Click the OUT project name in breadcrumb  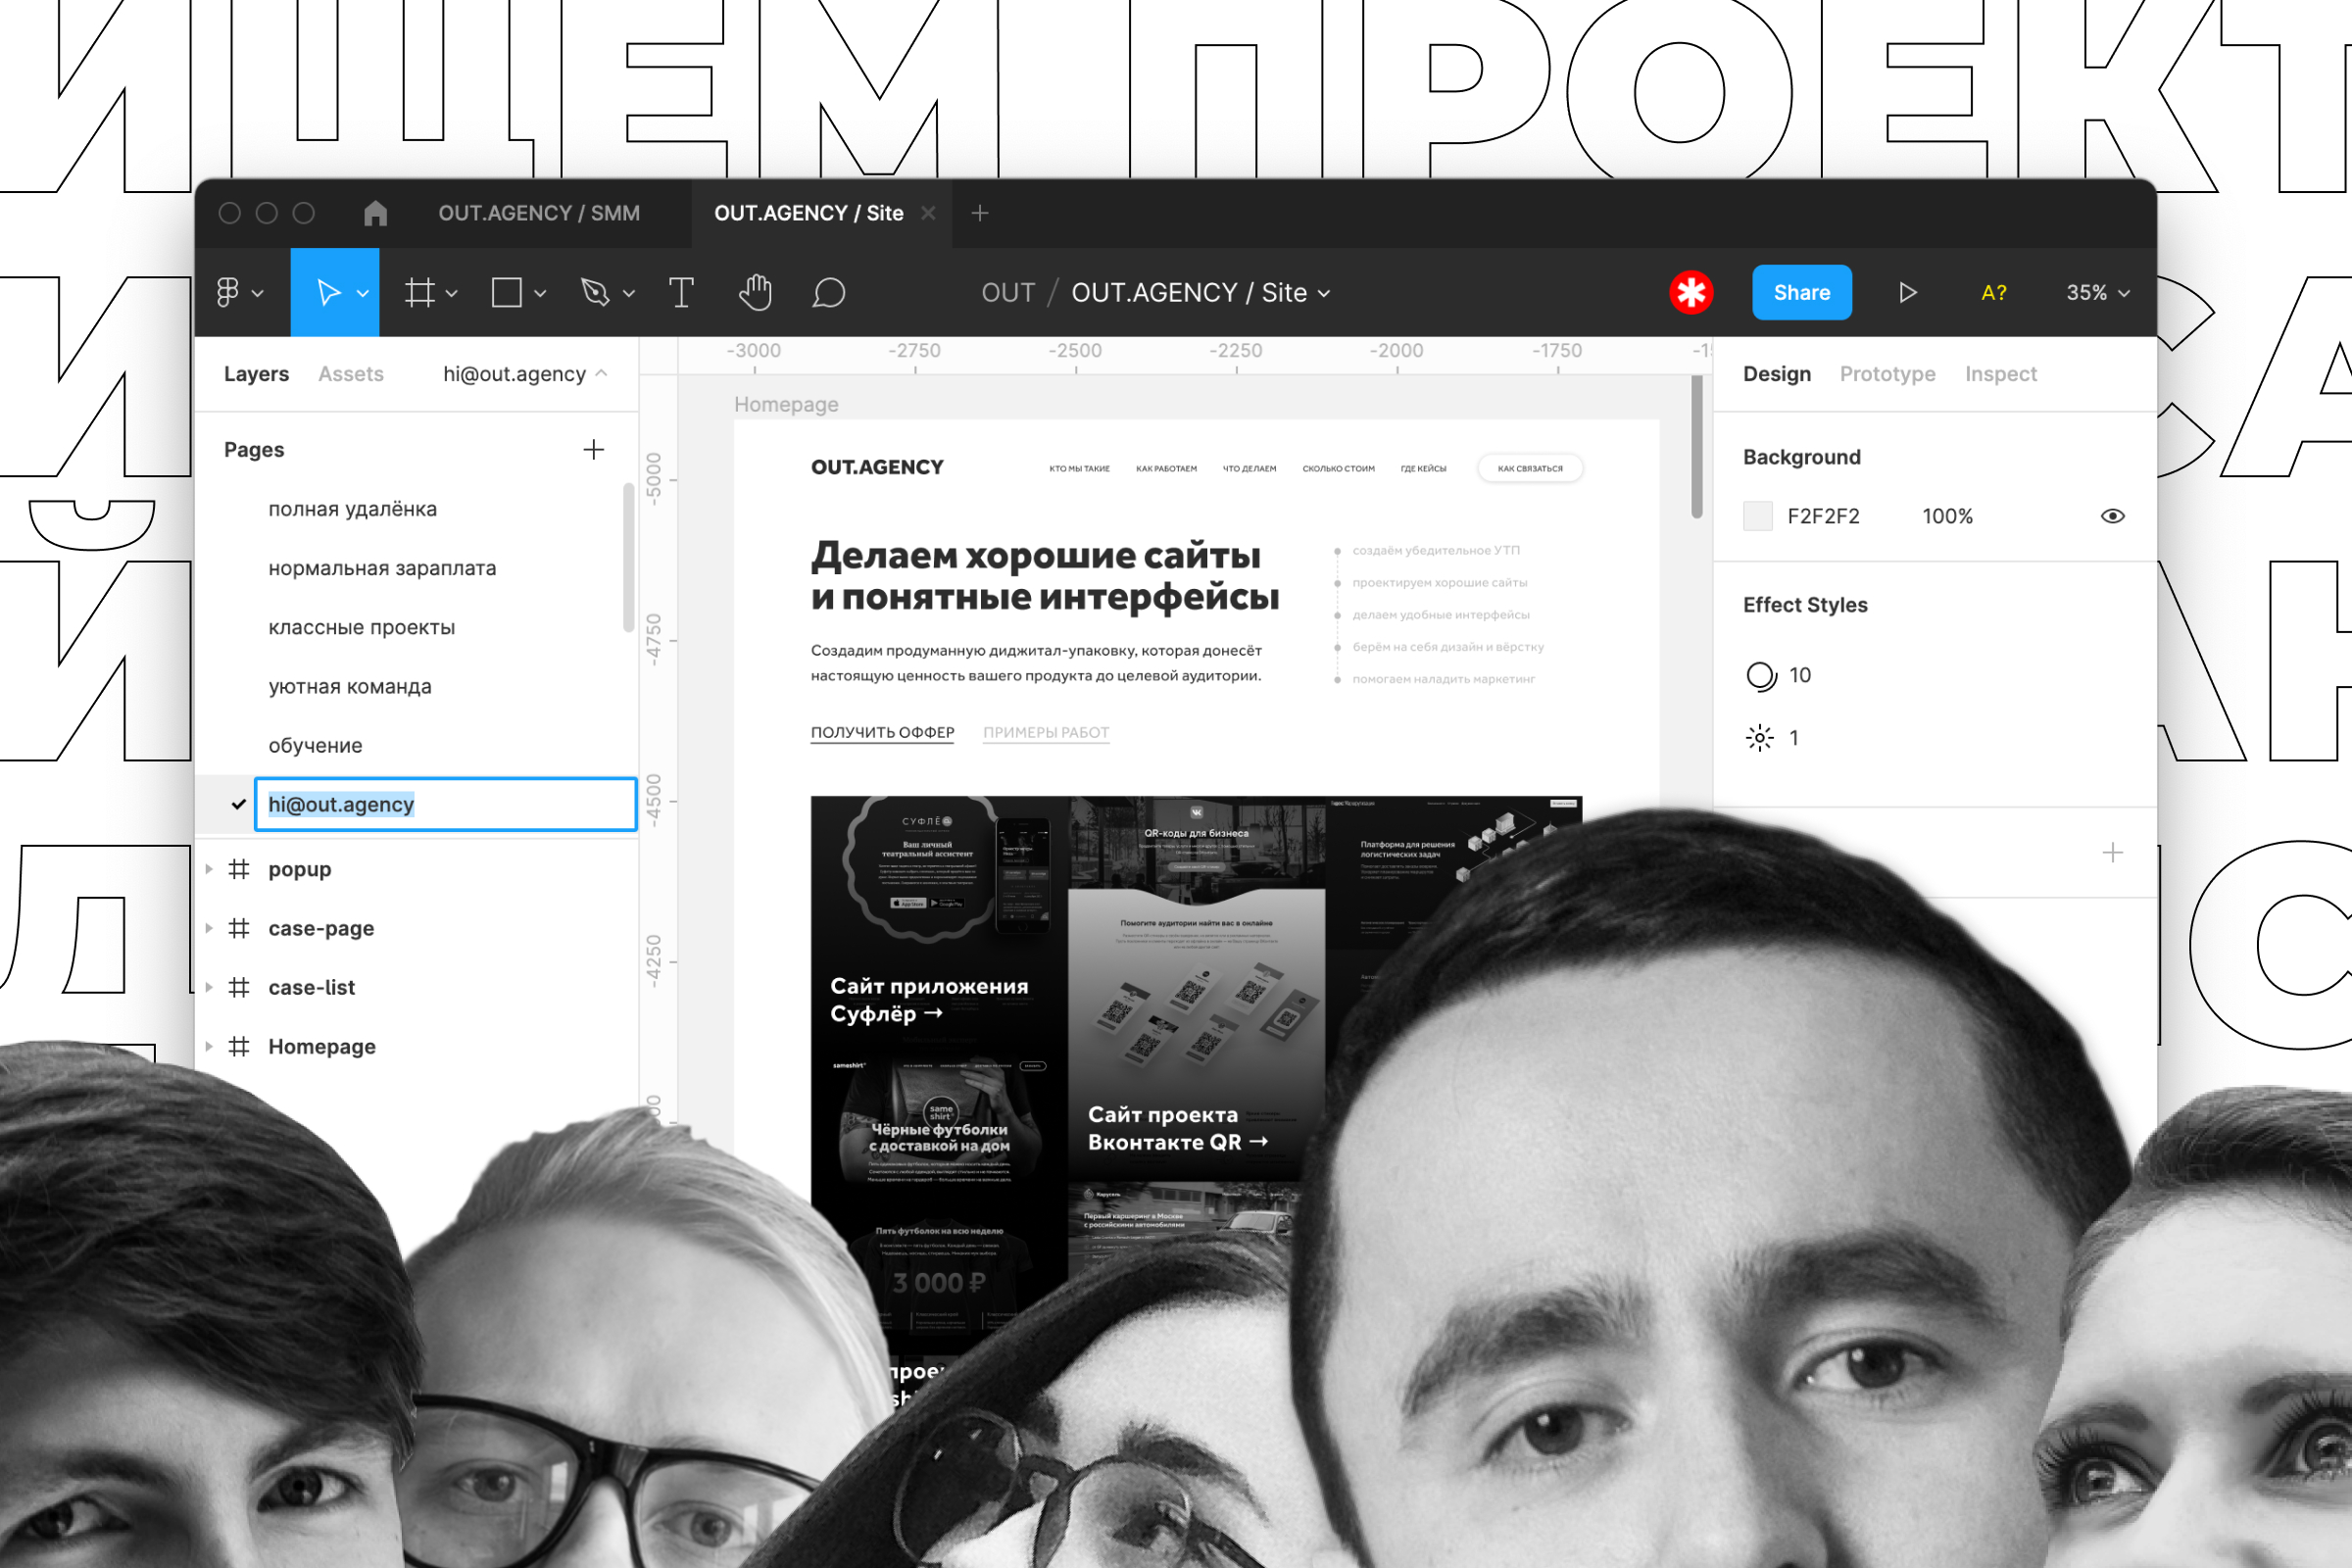point(1008,292)
